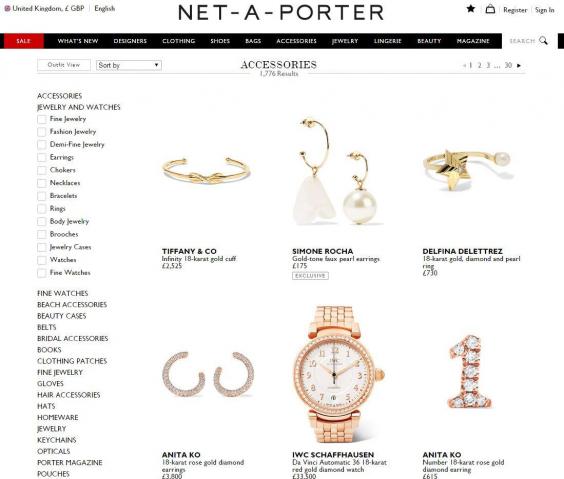Viewport: 564px width, 479px height.
Task: Enable the Watches filter checkbox
Action: (42, 260)
